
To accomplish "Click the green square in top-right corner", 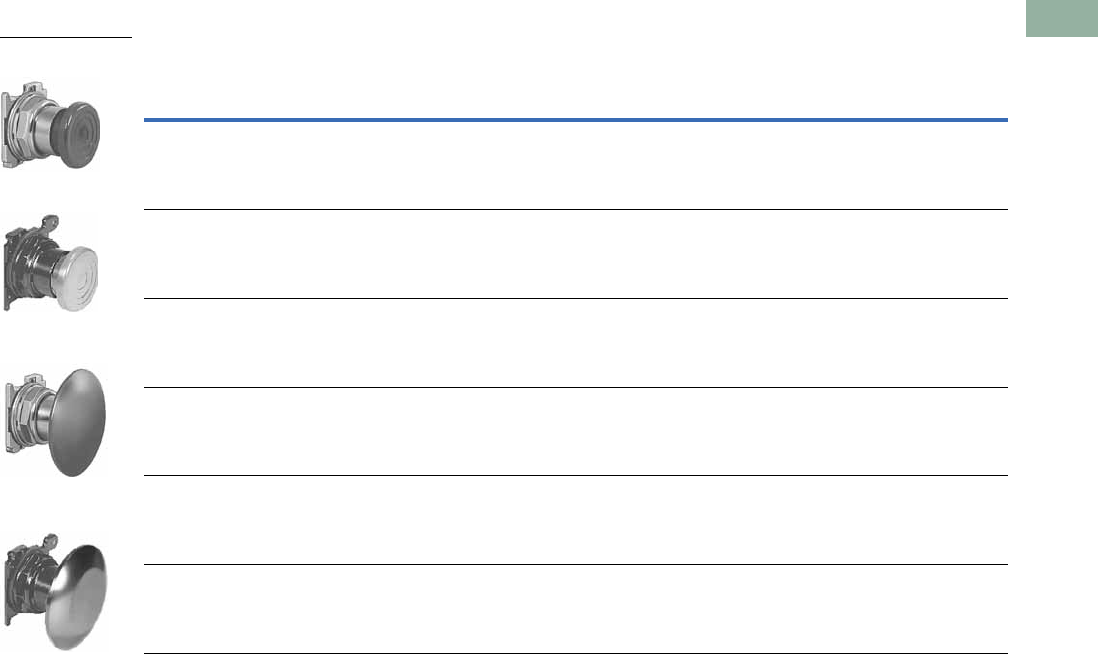I will (x=1062, y=20).
